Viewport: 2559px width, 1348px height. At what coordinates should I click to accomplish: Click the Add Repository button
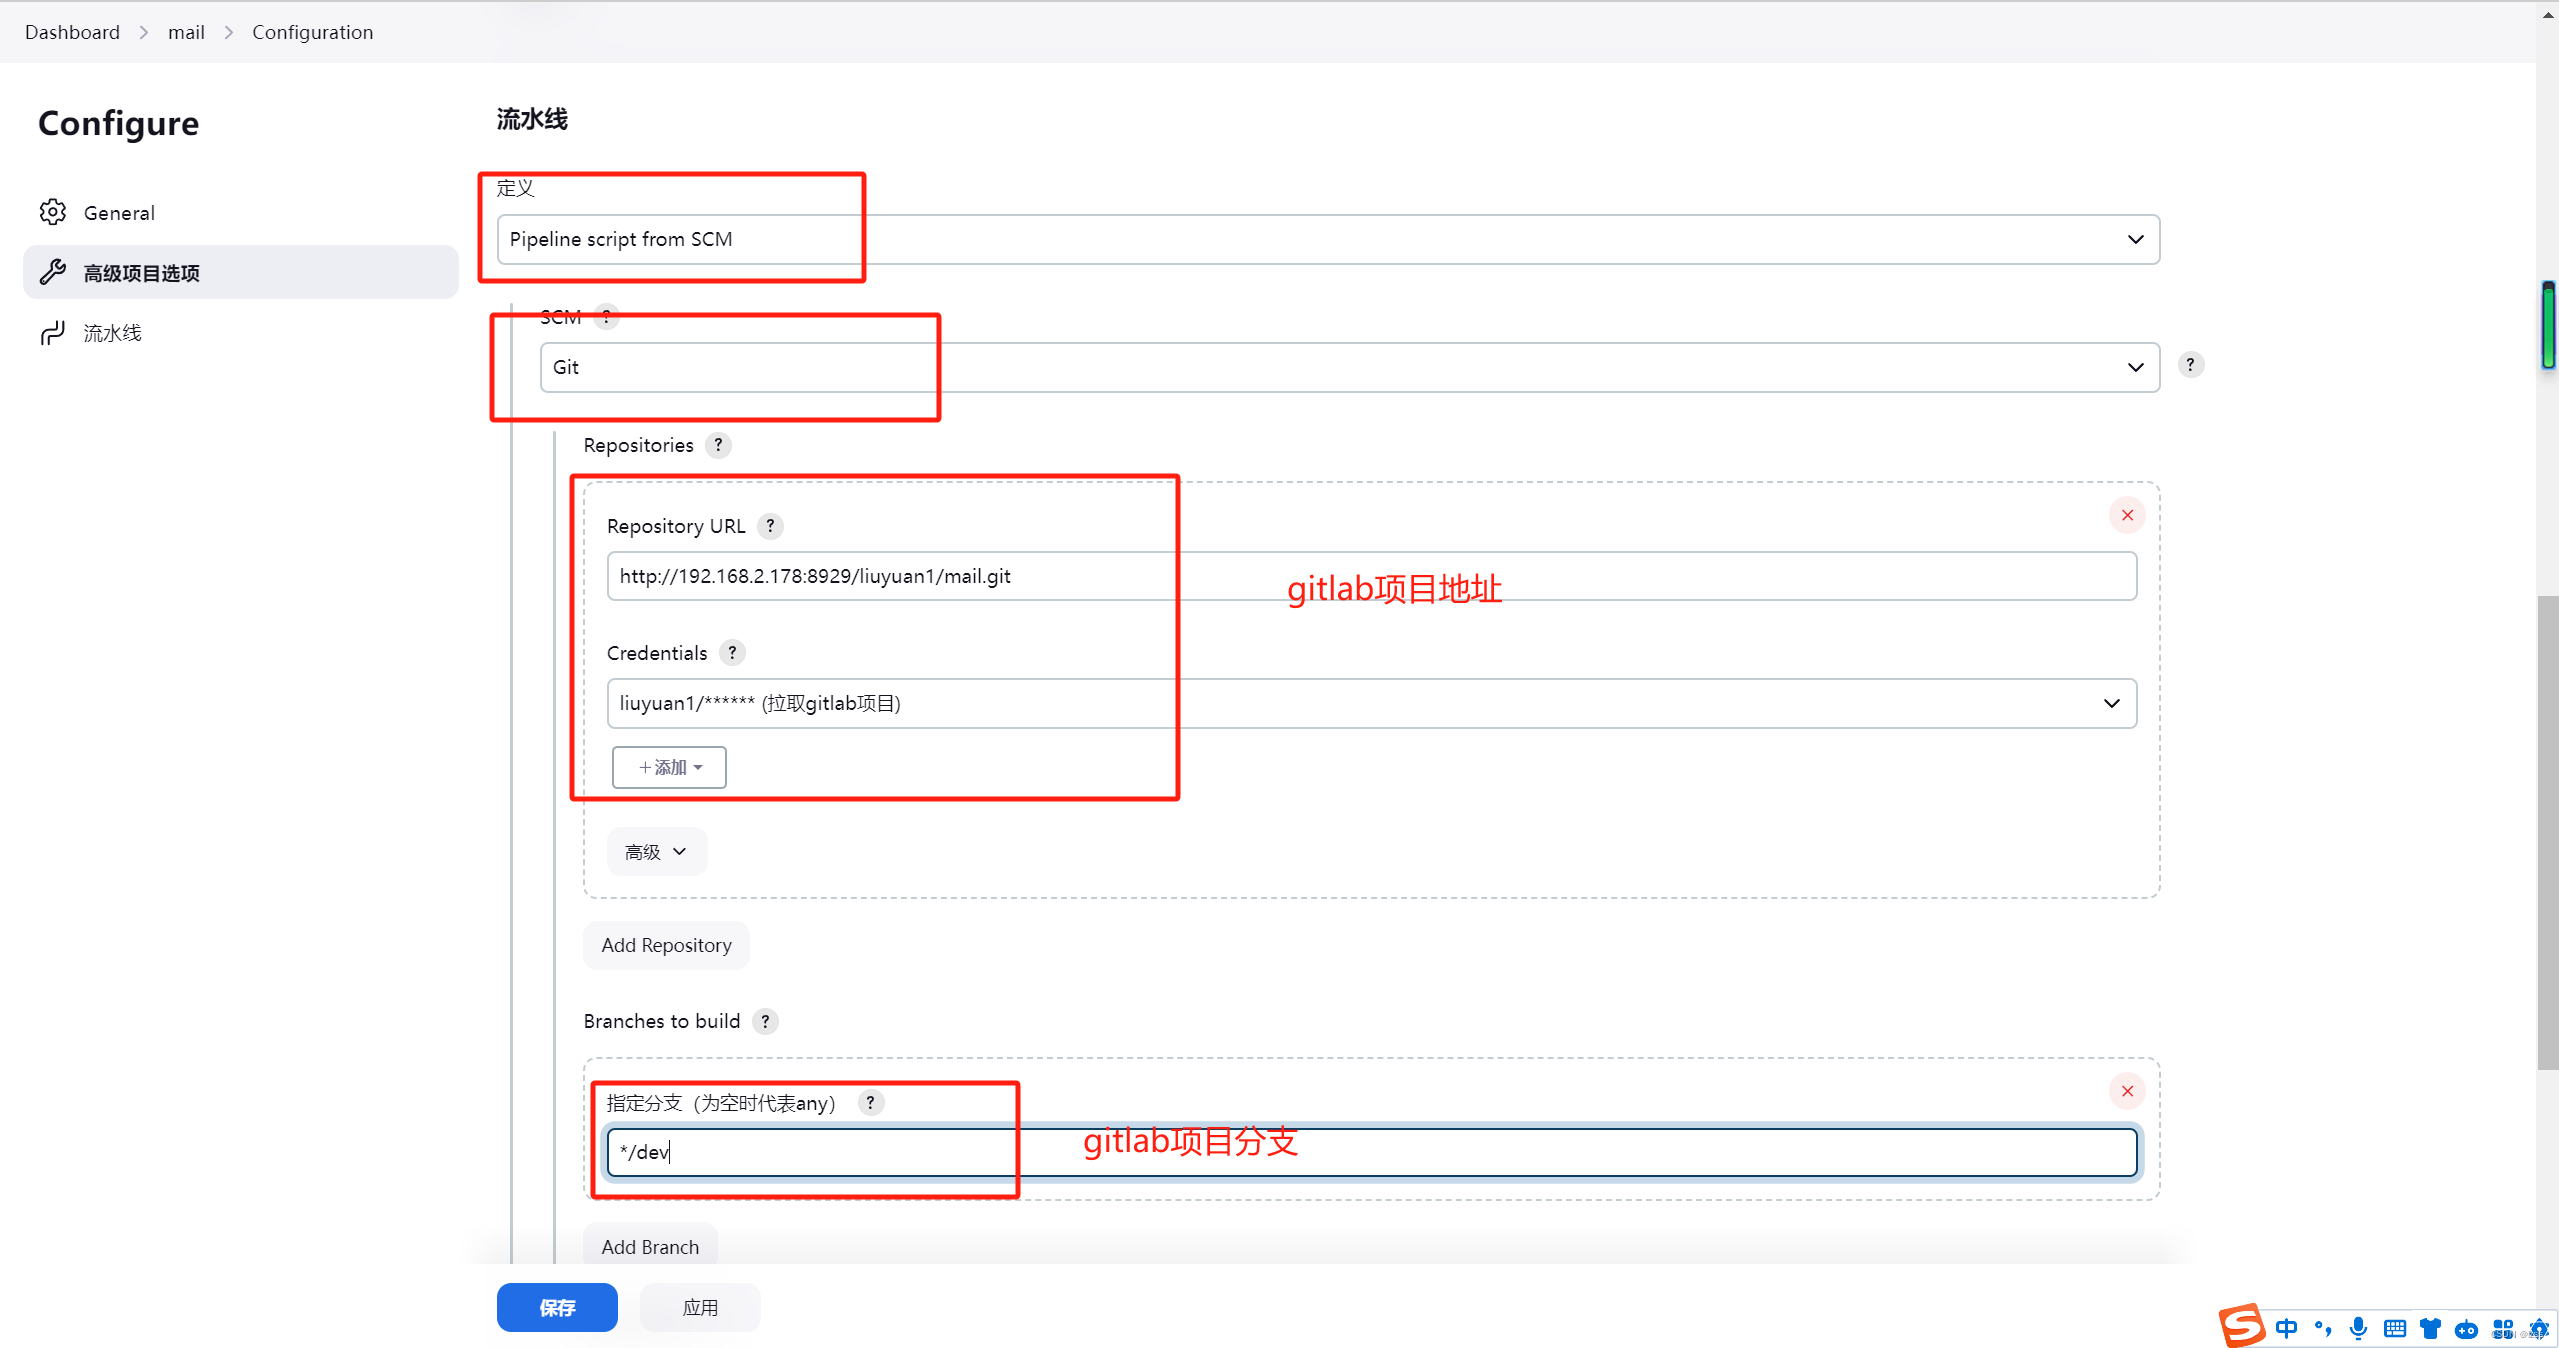coord(666,945)
